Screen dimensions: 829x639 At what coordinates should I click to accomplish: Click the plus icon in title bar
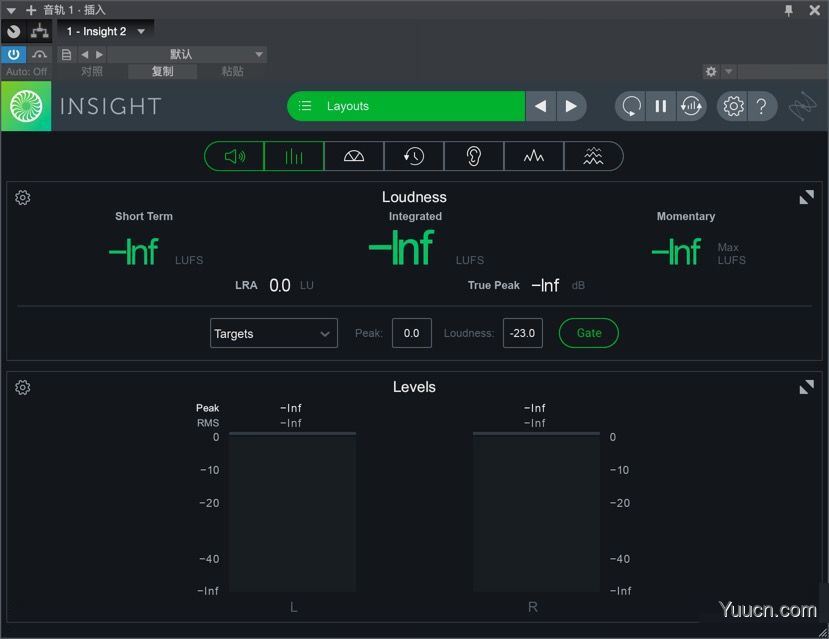click(x=31, y=10)
